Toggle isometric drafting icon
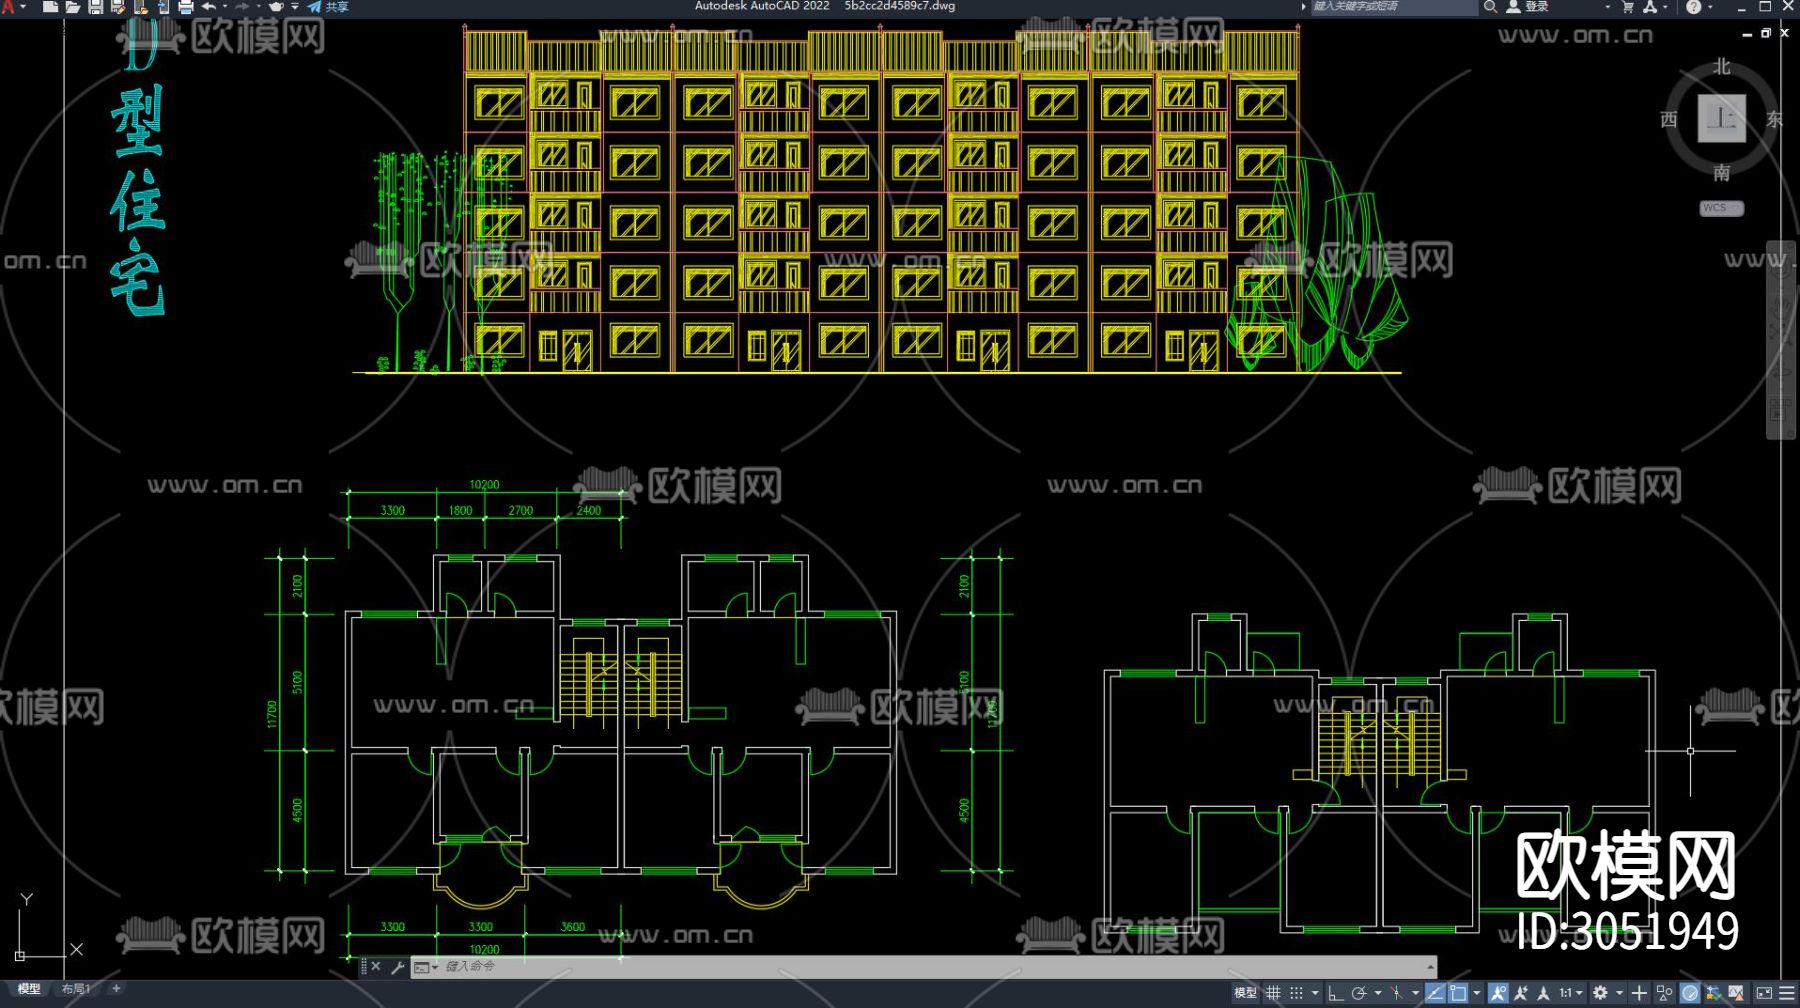The height and width of the screenshot is (1008, 1800). (1397, 993)
